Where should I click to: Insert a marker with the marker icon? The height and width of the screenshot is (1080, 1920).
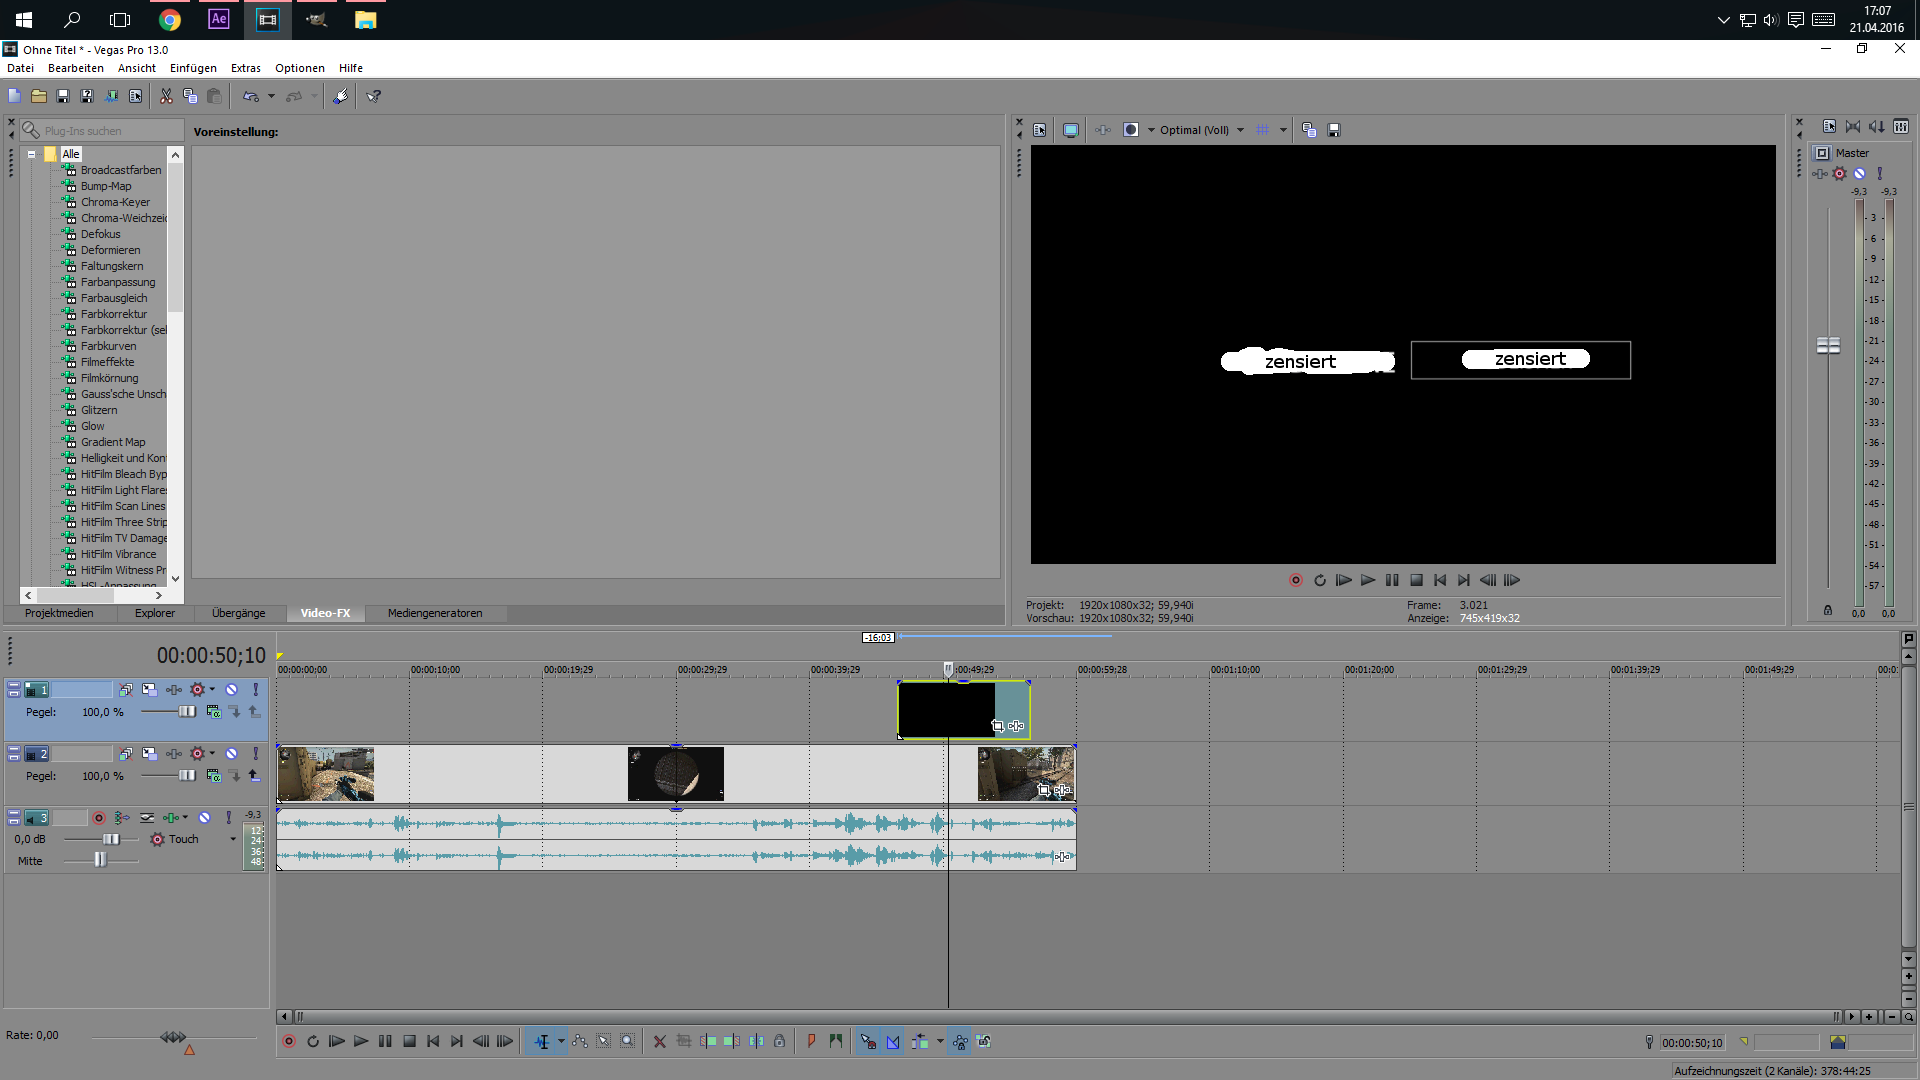811,1042
